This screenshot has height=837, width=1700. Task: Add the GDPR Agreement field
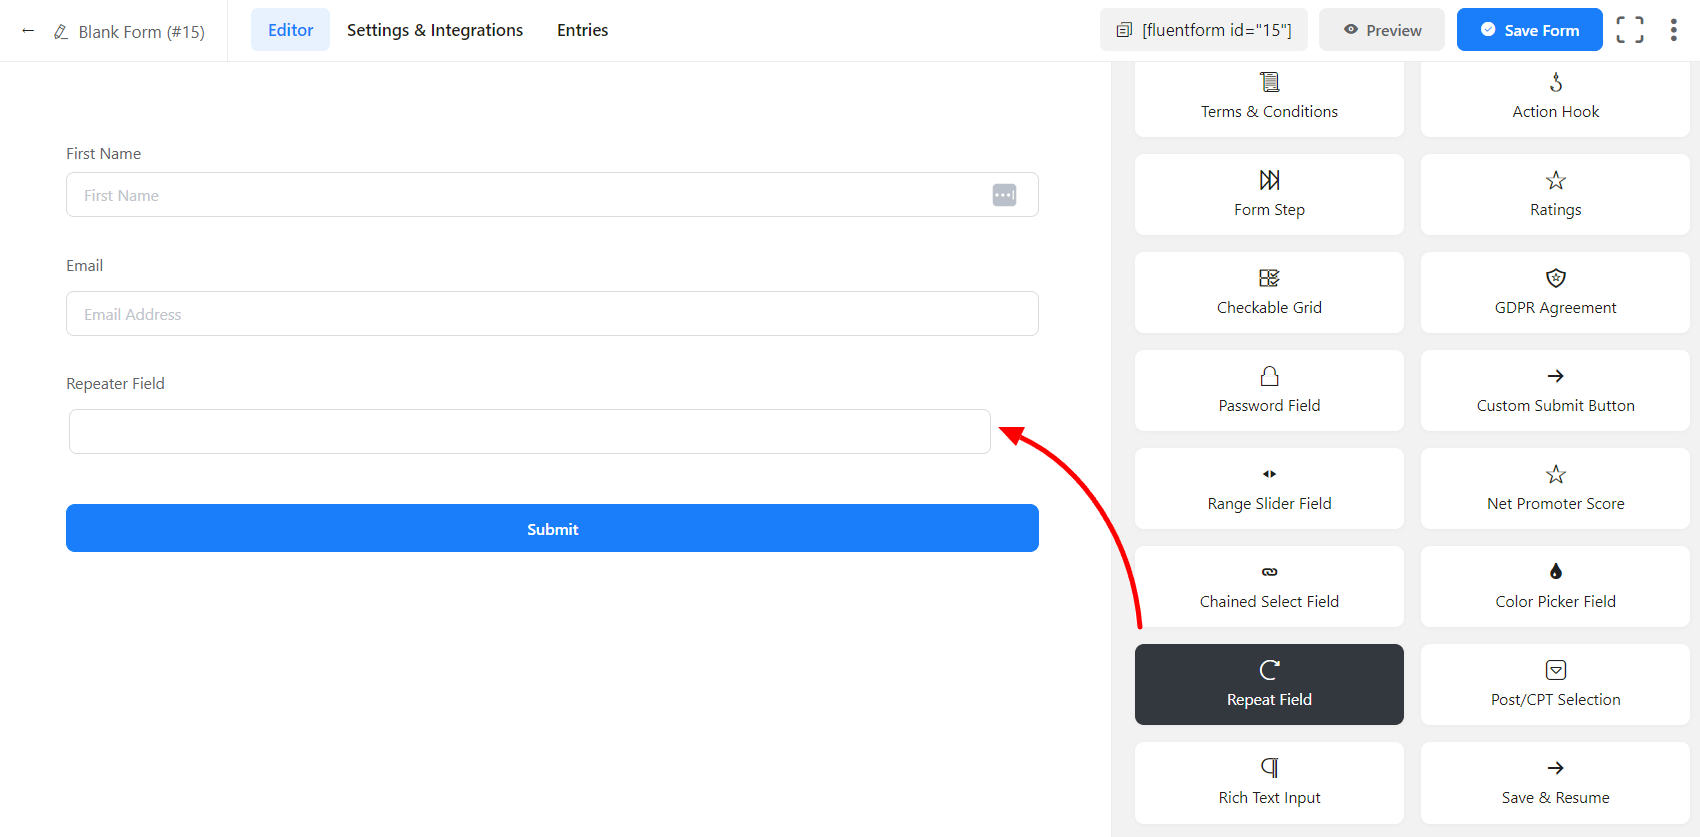1554,292
